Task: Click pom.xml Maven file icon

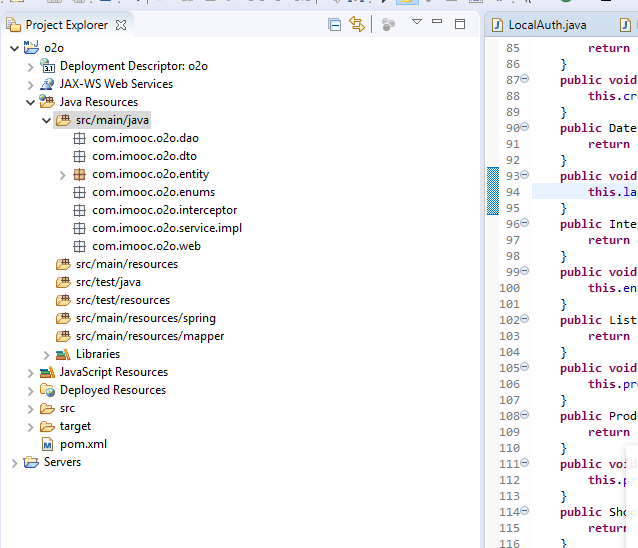Action: click(47, 444)
